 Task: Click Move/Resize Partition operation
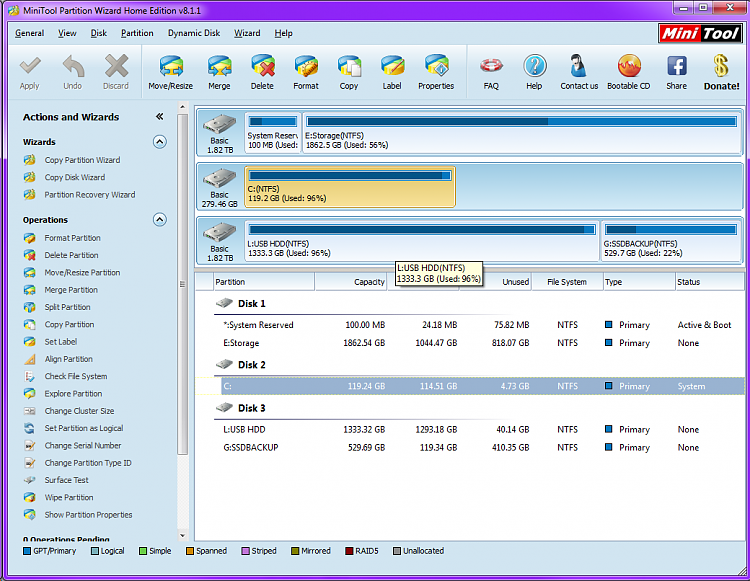coord(82,272)
